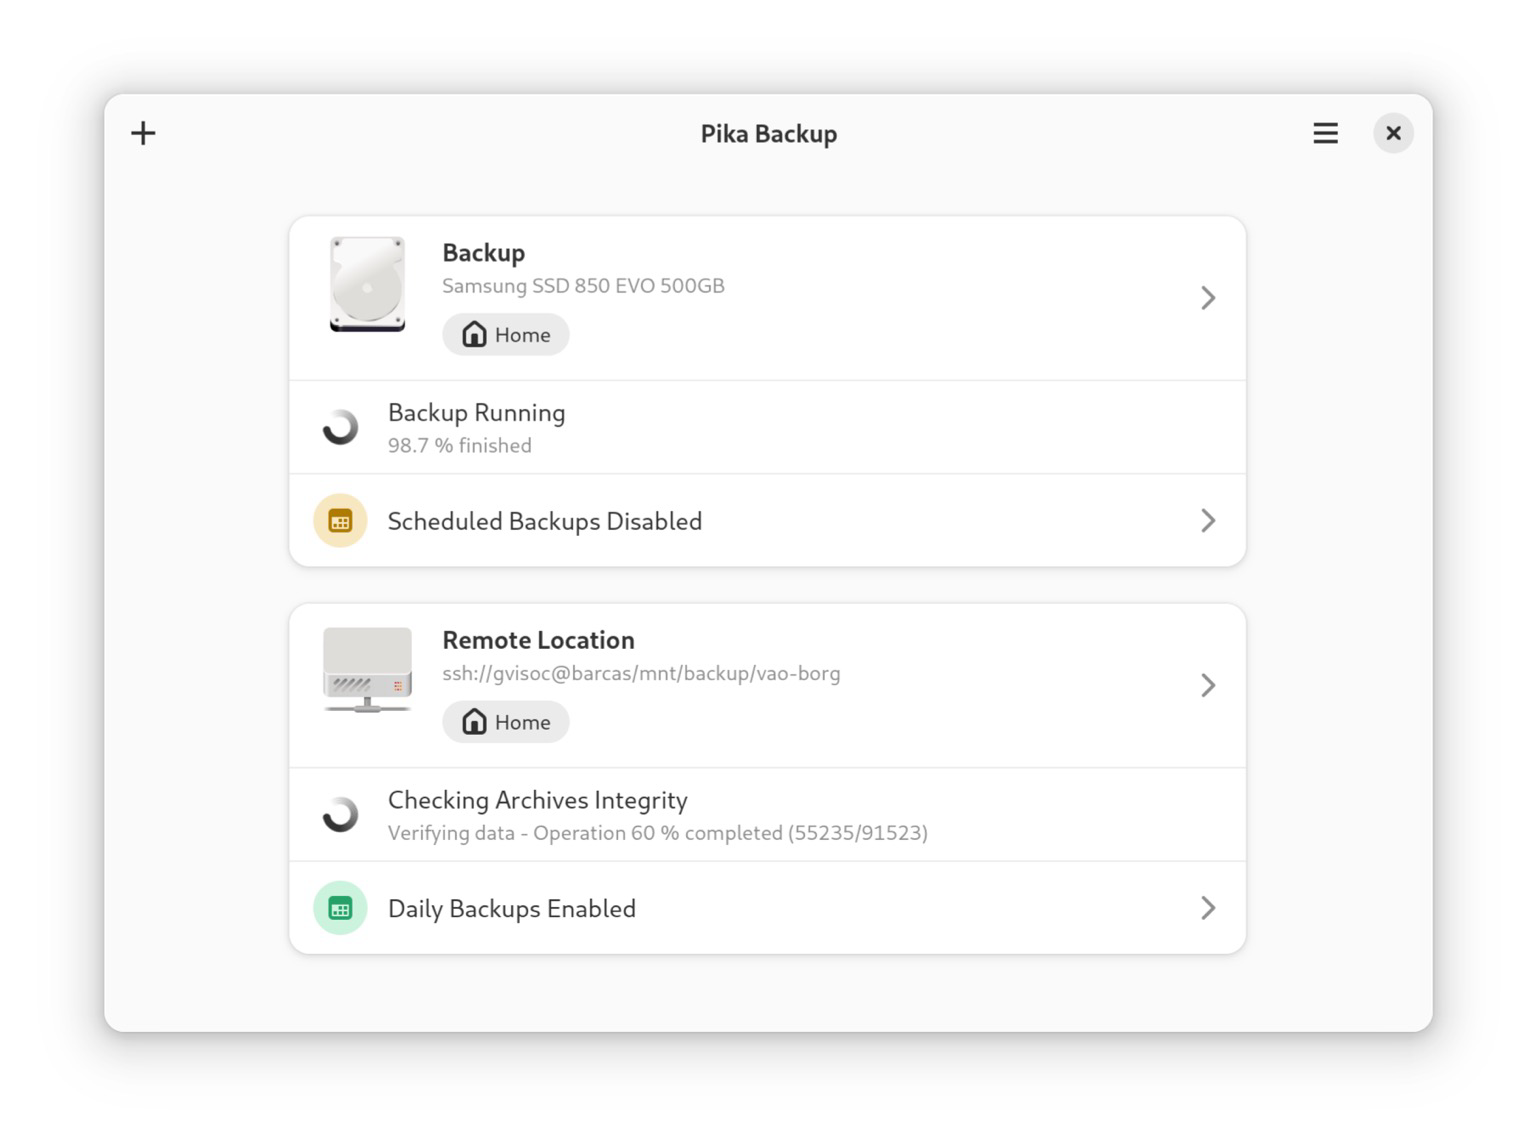This screenshot has height=1145, width=1536.
Task: Click the green daily backups calendar icon
Action: 340,908
